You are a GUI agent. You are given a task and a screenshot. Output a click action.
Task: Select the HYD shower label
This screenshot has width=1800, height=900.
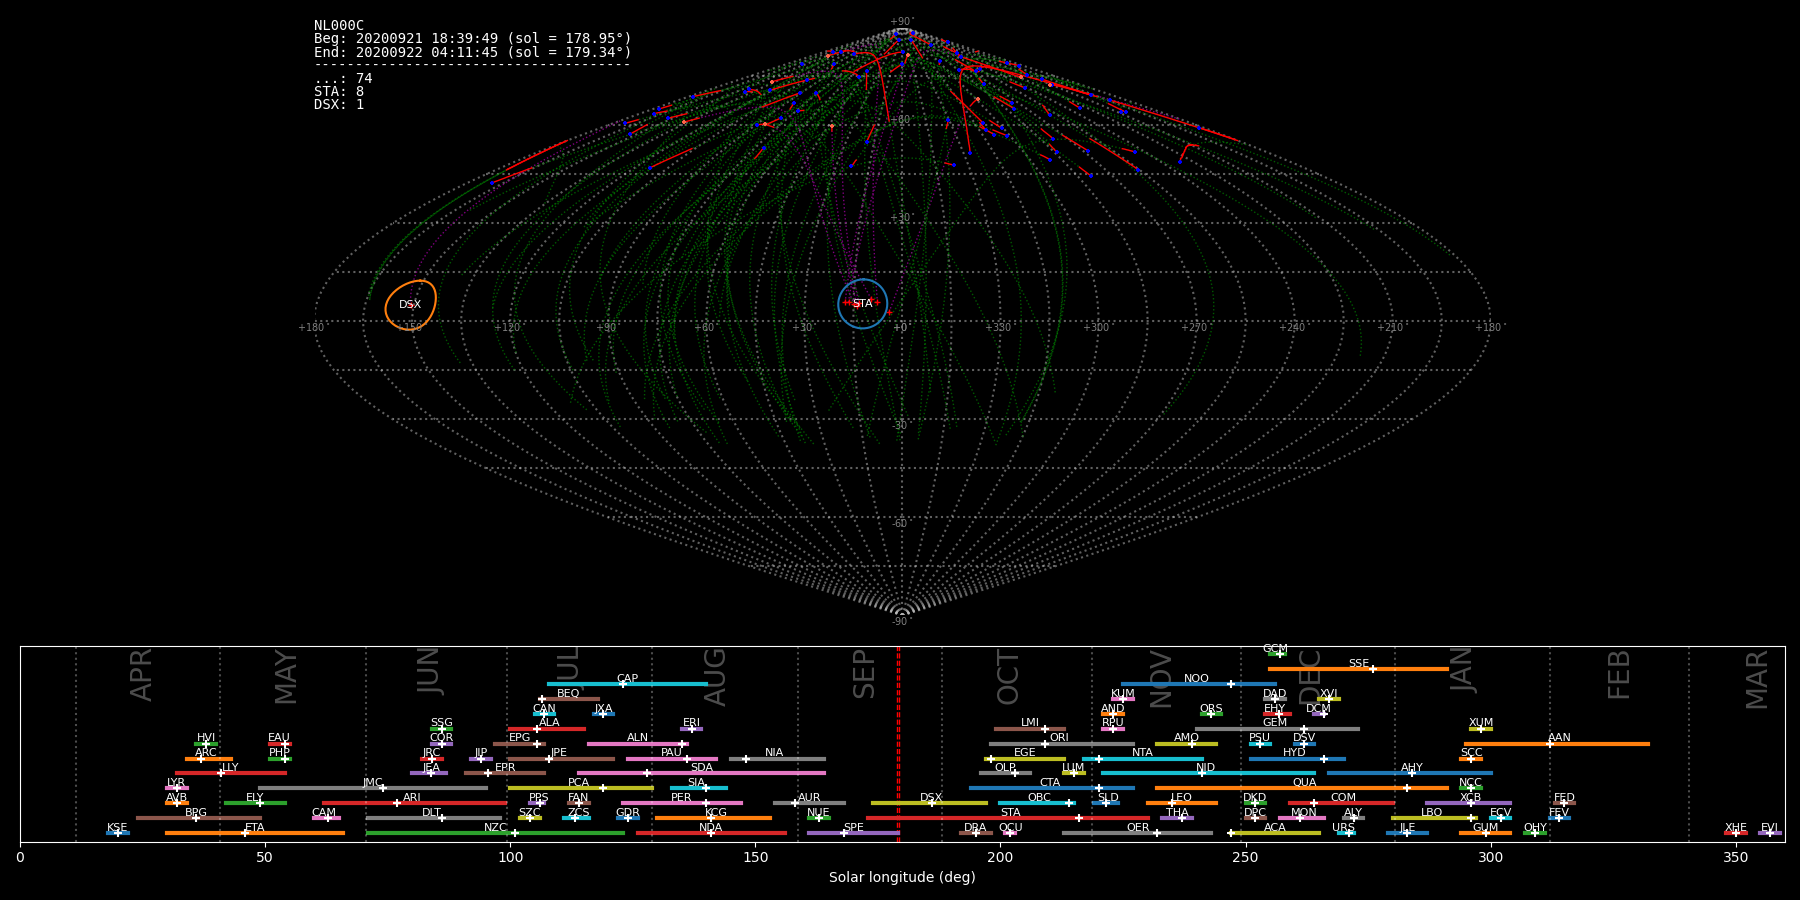coord(1294,753)
